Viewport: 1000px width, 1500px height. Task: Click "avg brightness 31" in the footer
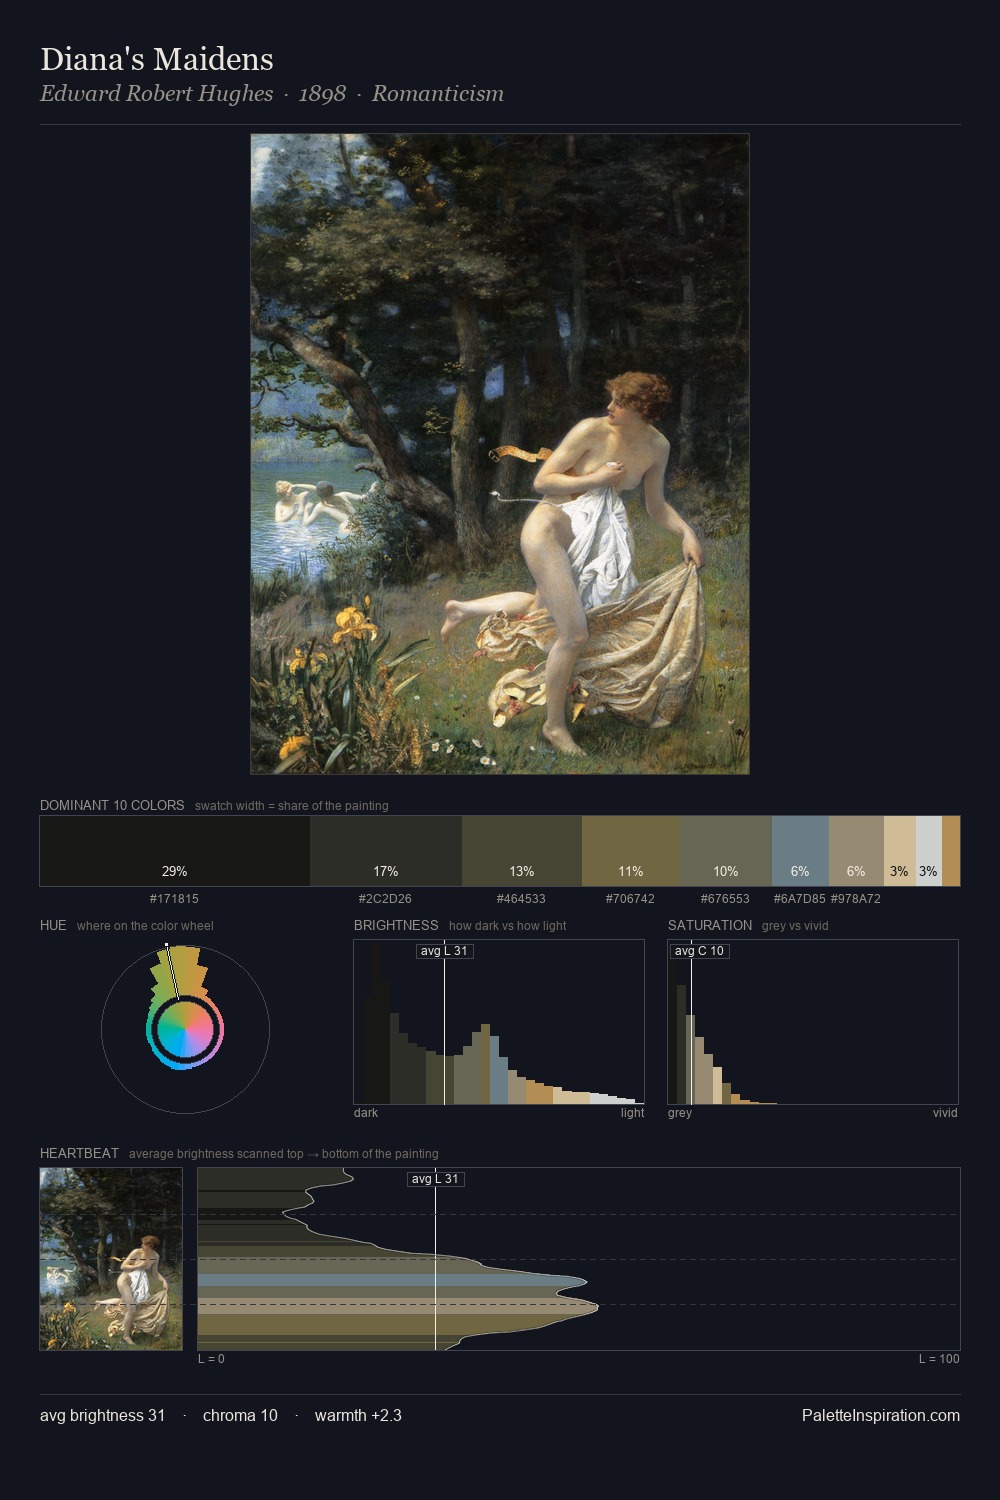click(103, 1416)
